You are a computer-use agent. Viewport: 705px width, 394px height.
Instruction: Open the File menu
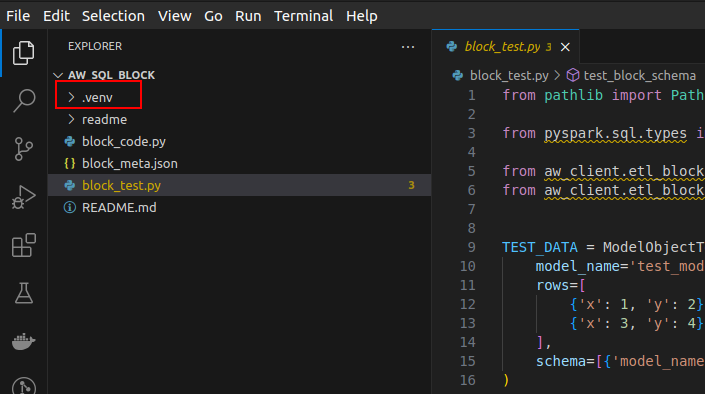tap(18, 16)
